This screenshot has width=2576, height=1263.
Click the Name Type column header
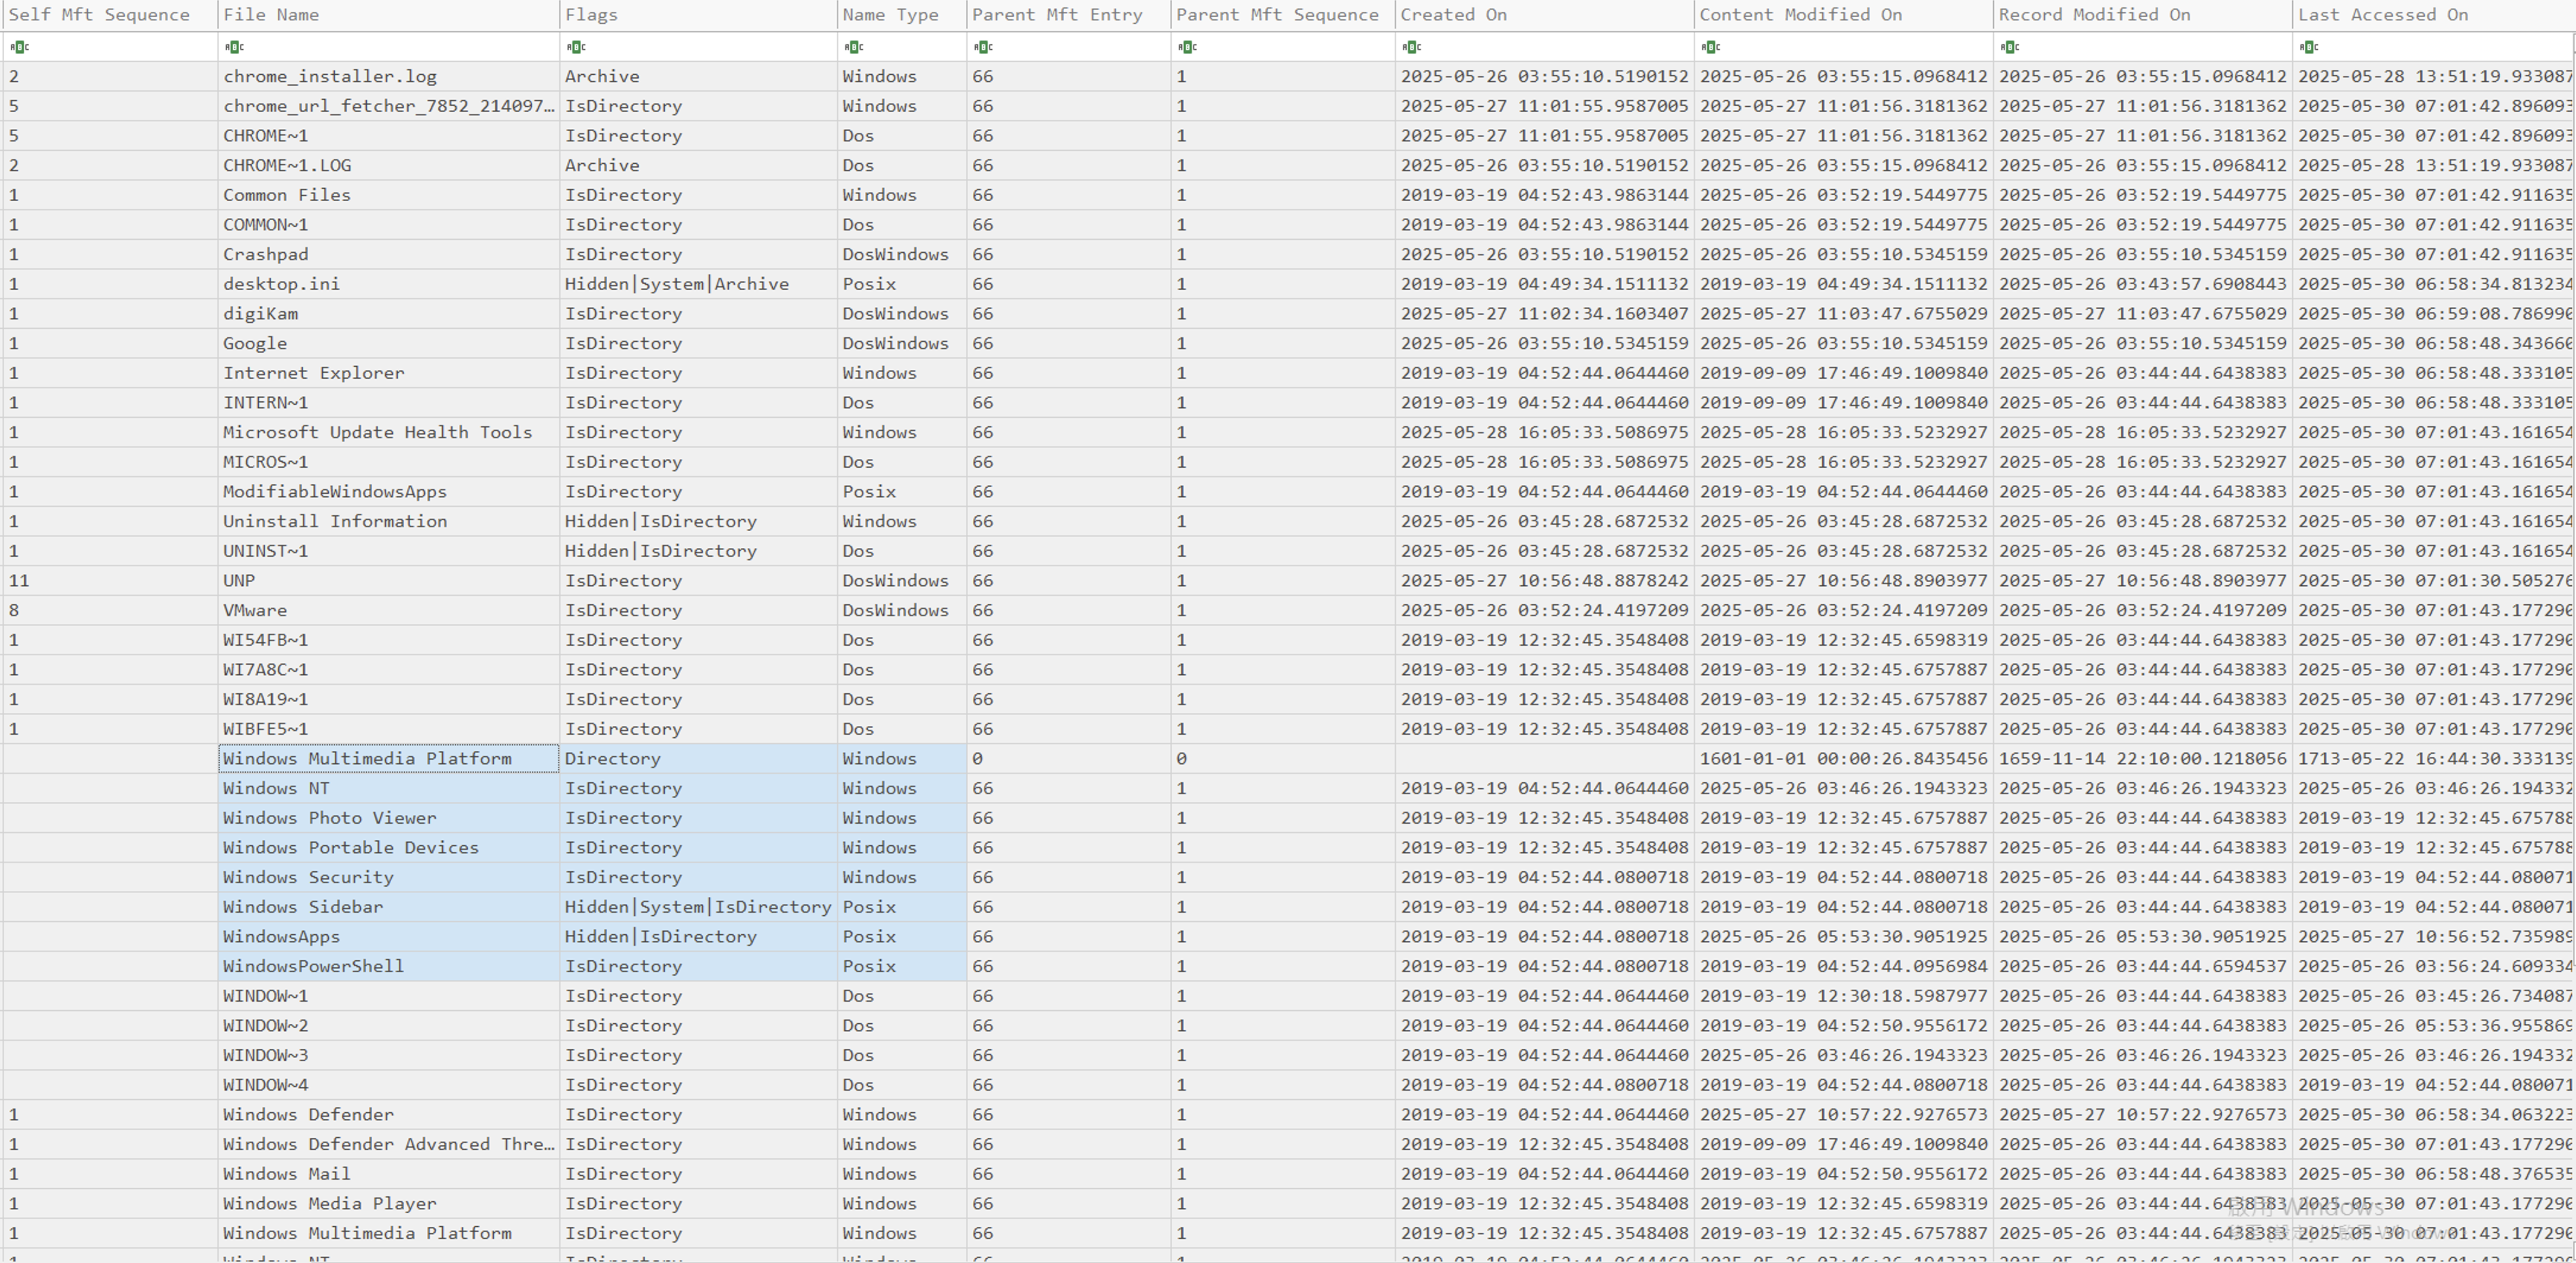coord(890,15)
